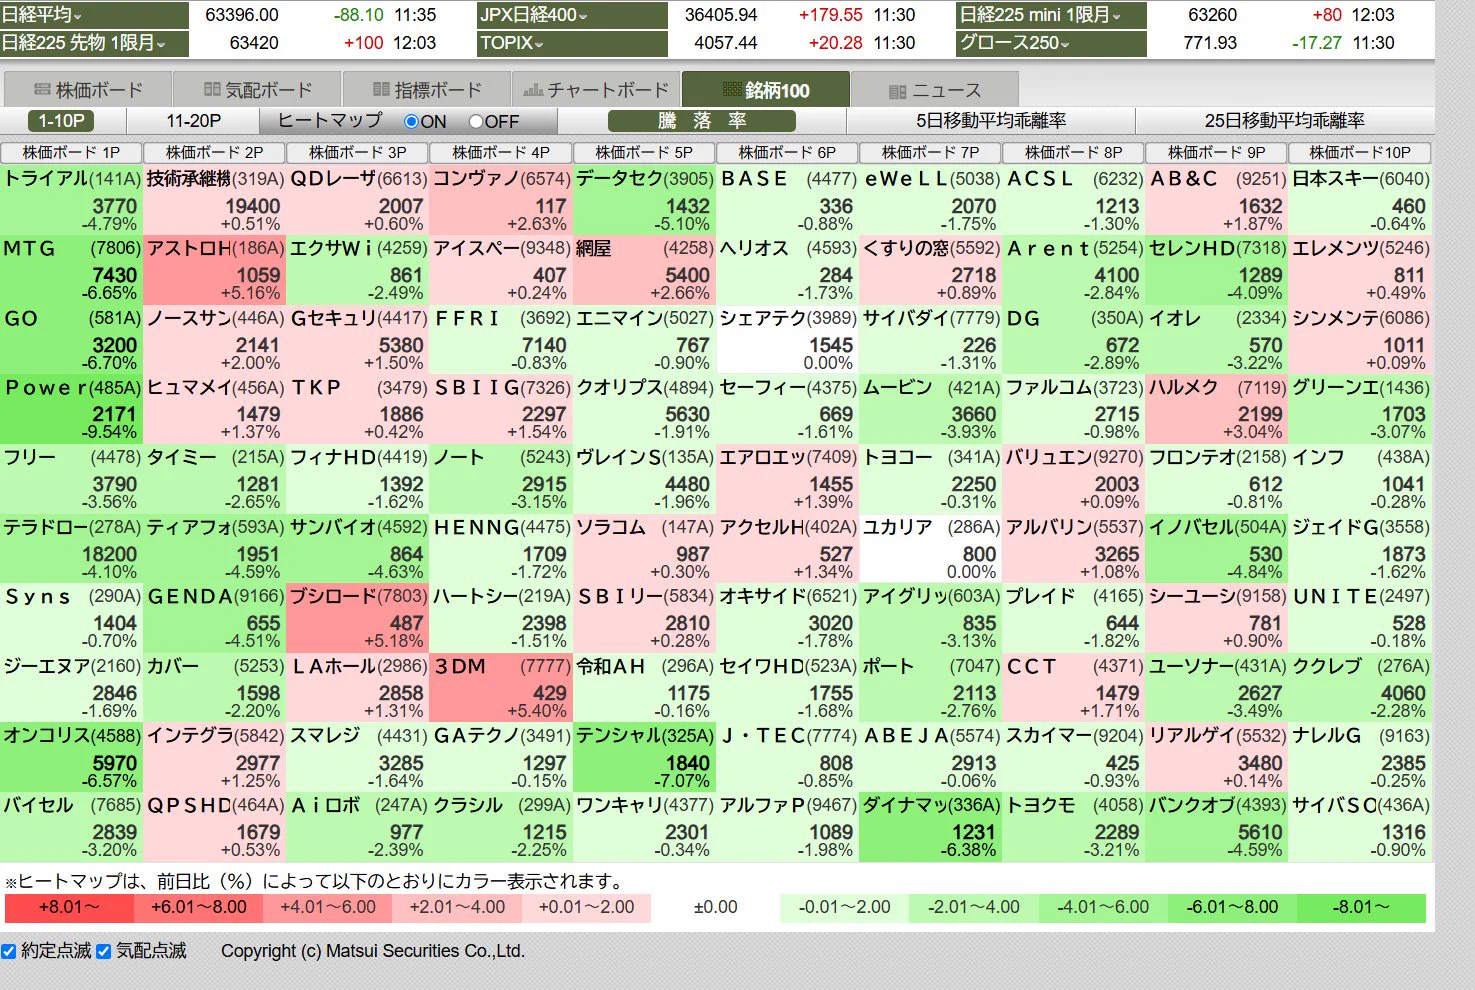1475x990 pixels.
Task: Click the 株価ボード 1P column header
Action: click(x=71, y=153)
